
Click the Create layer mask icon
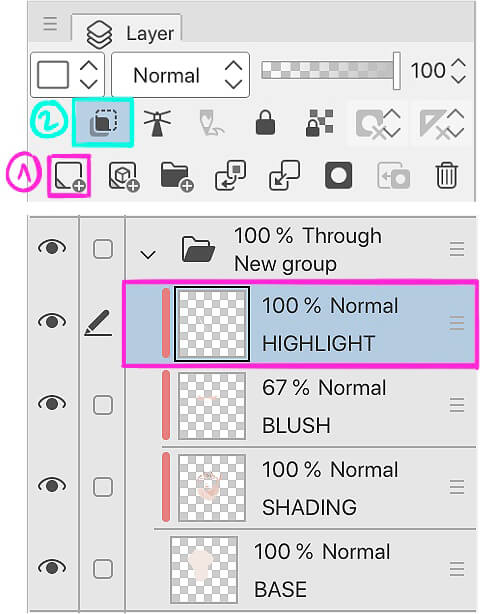click(x=338, y=175)
